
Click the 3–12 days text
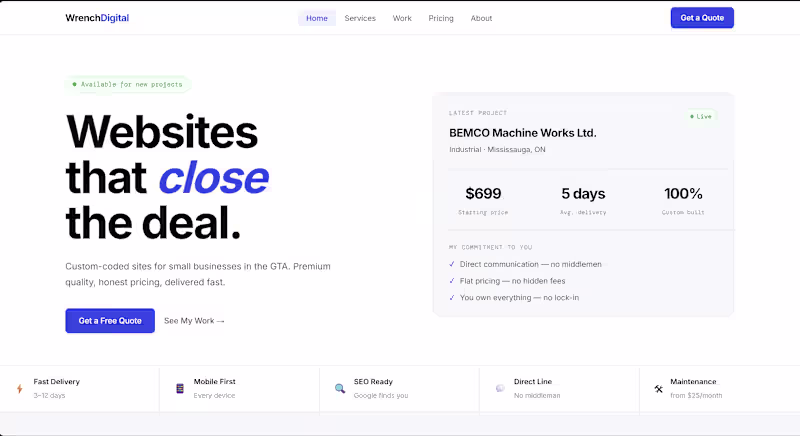pos(49,395)
